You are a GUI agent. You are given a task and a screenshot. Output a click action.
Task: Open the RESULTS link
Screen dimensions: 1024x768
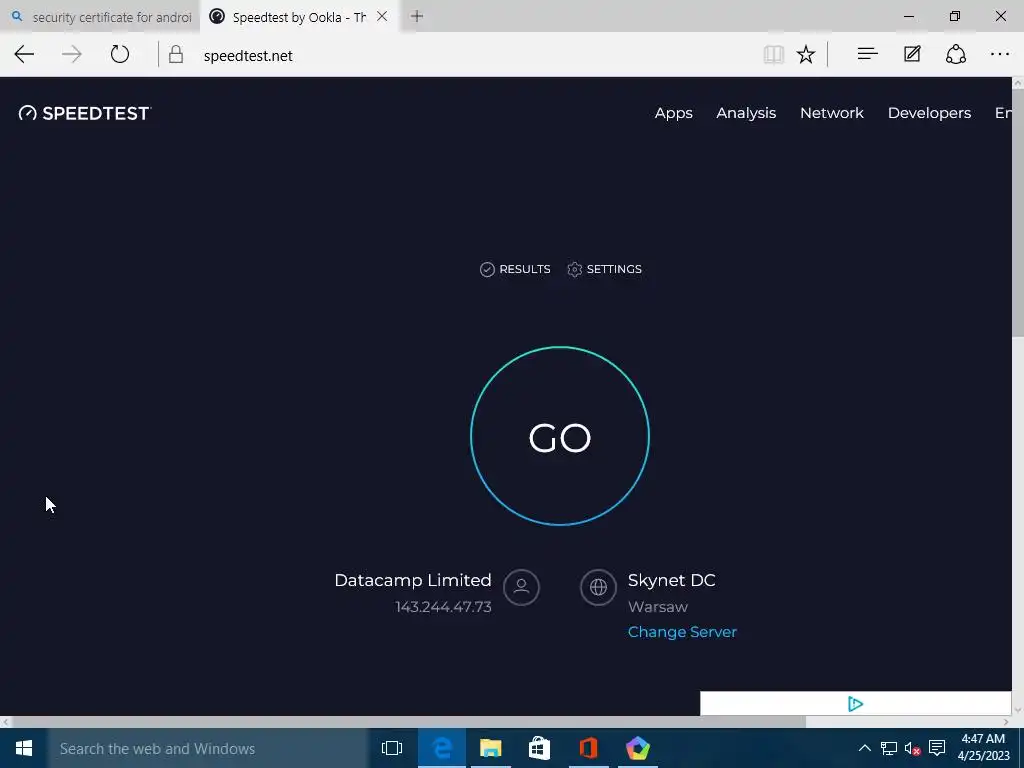click(515, 269)
